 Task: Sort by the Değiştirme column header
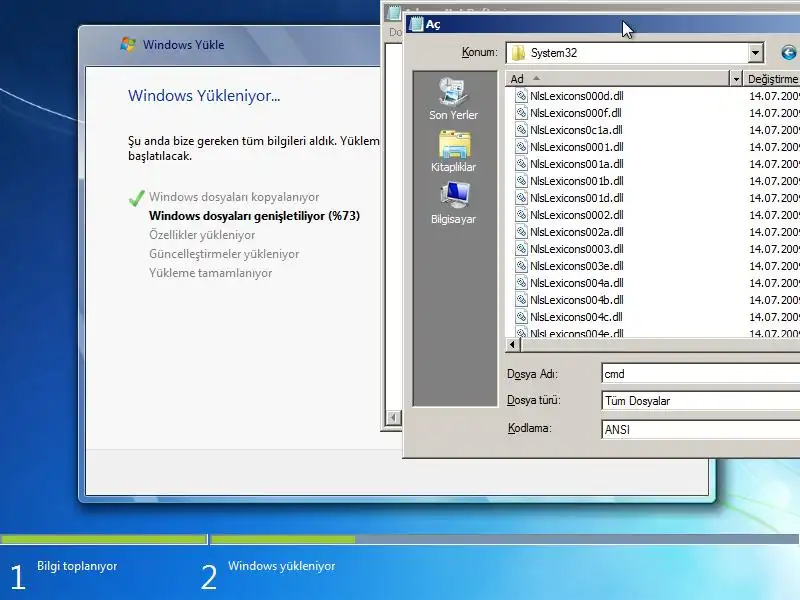tap(772, 79)
